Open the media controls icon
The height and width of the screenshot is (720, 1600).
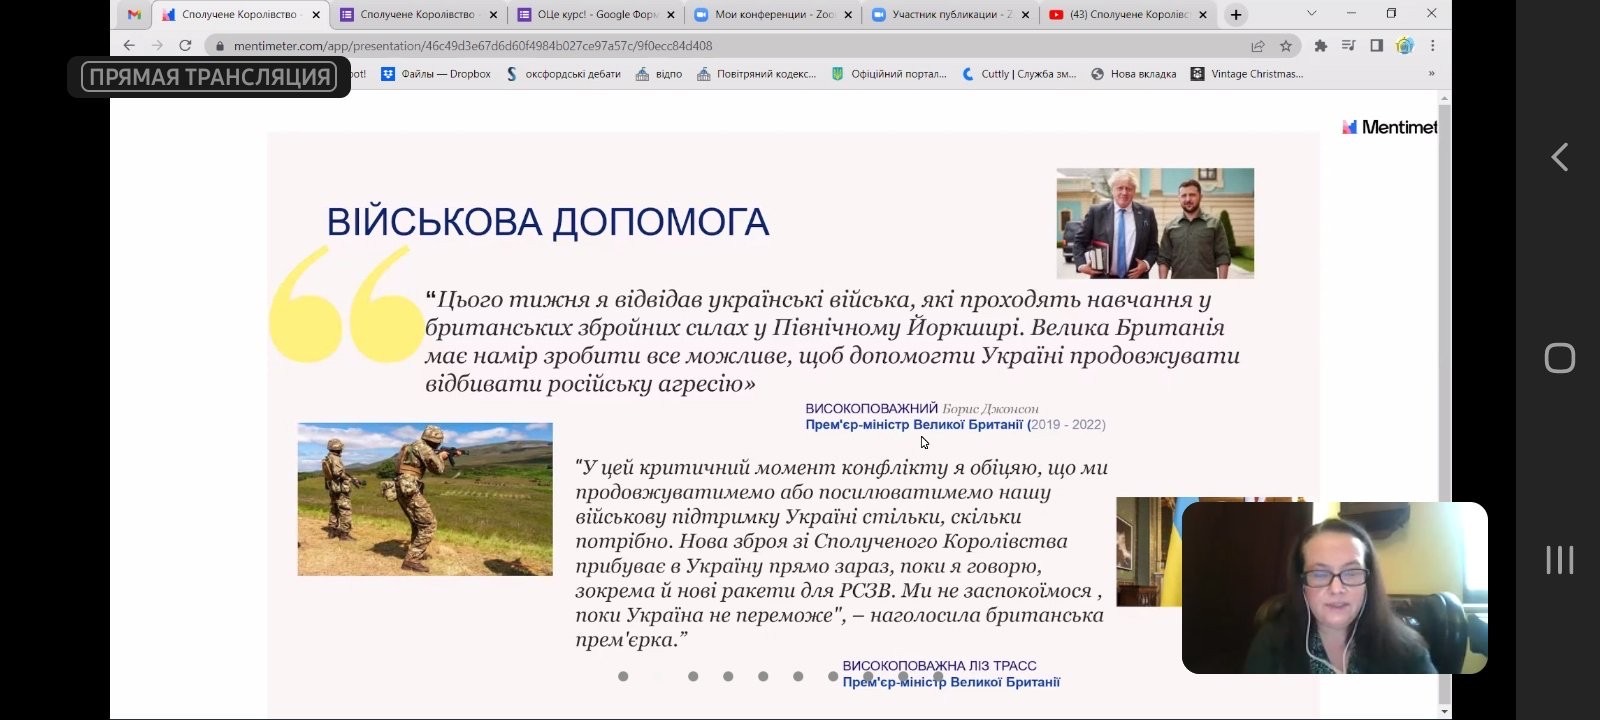click(1349, 46)
